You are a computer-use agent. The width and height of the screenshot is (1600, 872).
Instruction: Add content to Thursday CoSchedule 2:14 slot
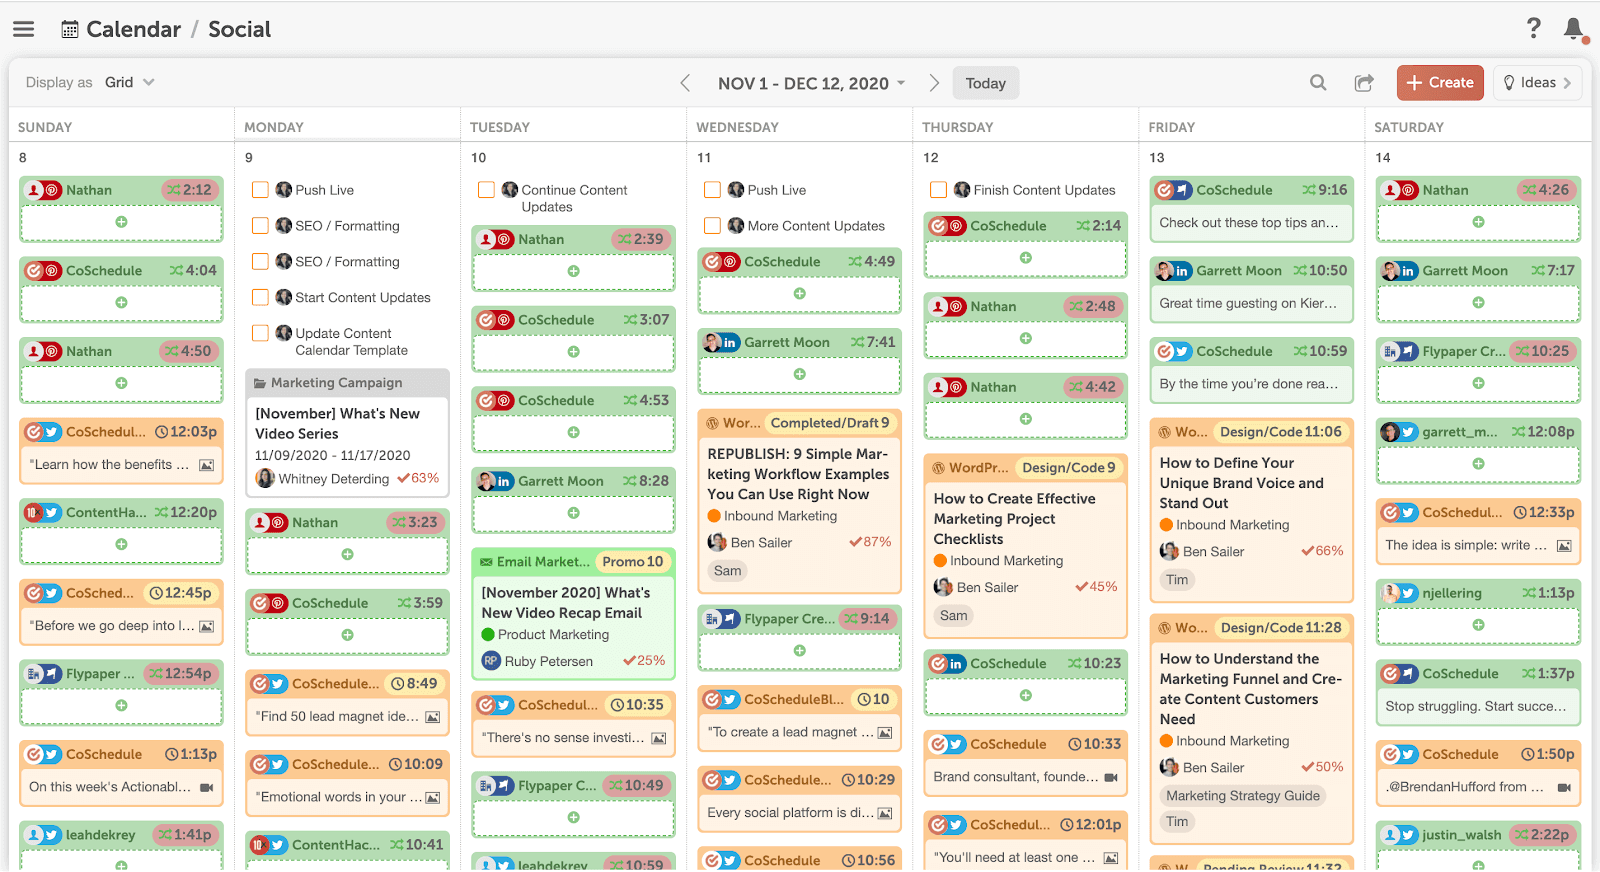click(x=1025, y=258)
